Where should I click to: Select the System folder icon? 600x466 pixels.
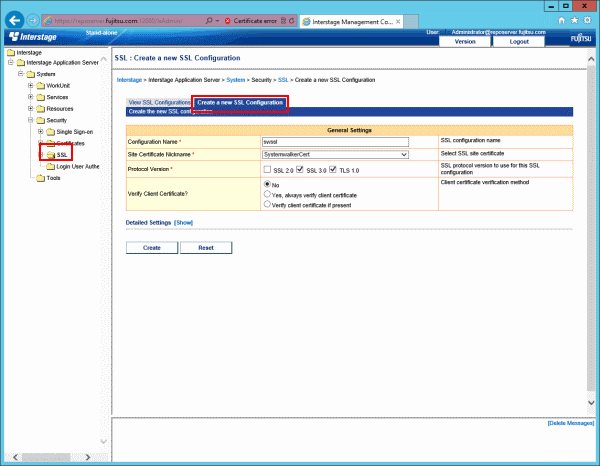coord(31,74)
